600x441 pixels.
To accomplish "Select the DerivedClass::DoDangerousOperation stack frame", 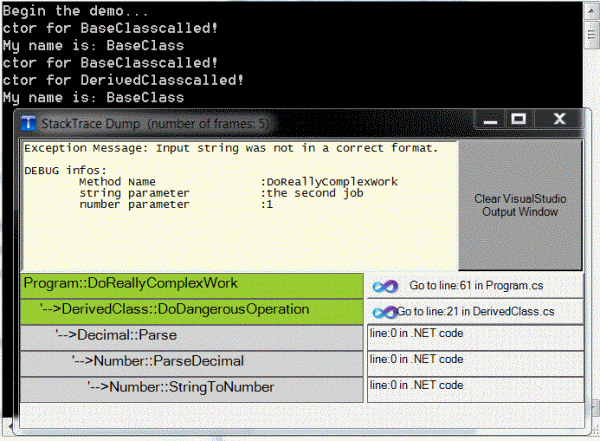I will point(192,310).
